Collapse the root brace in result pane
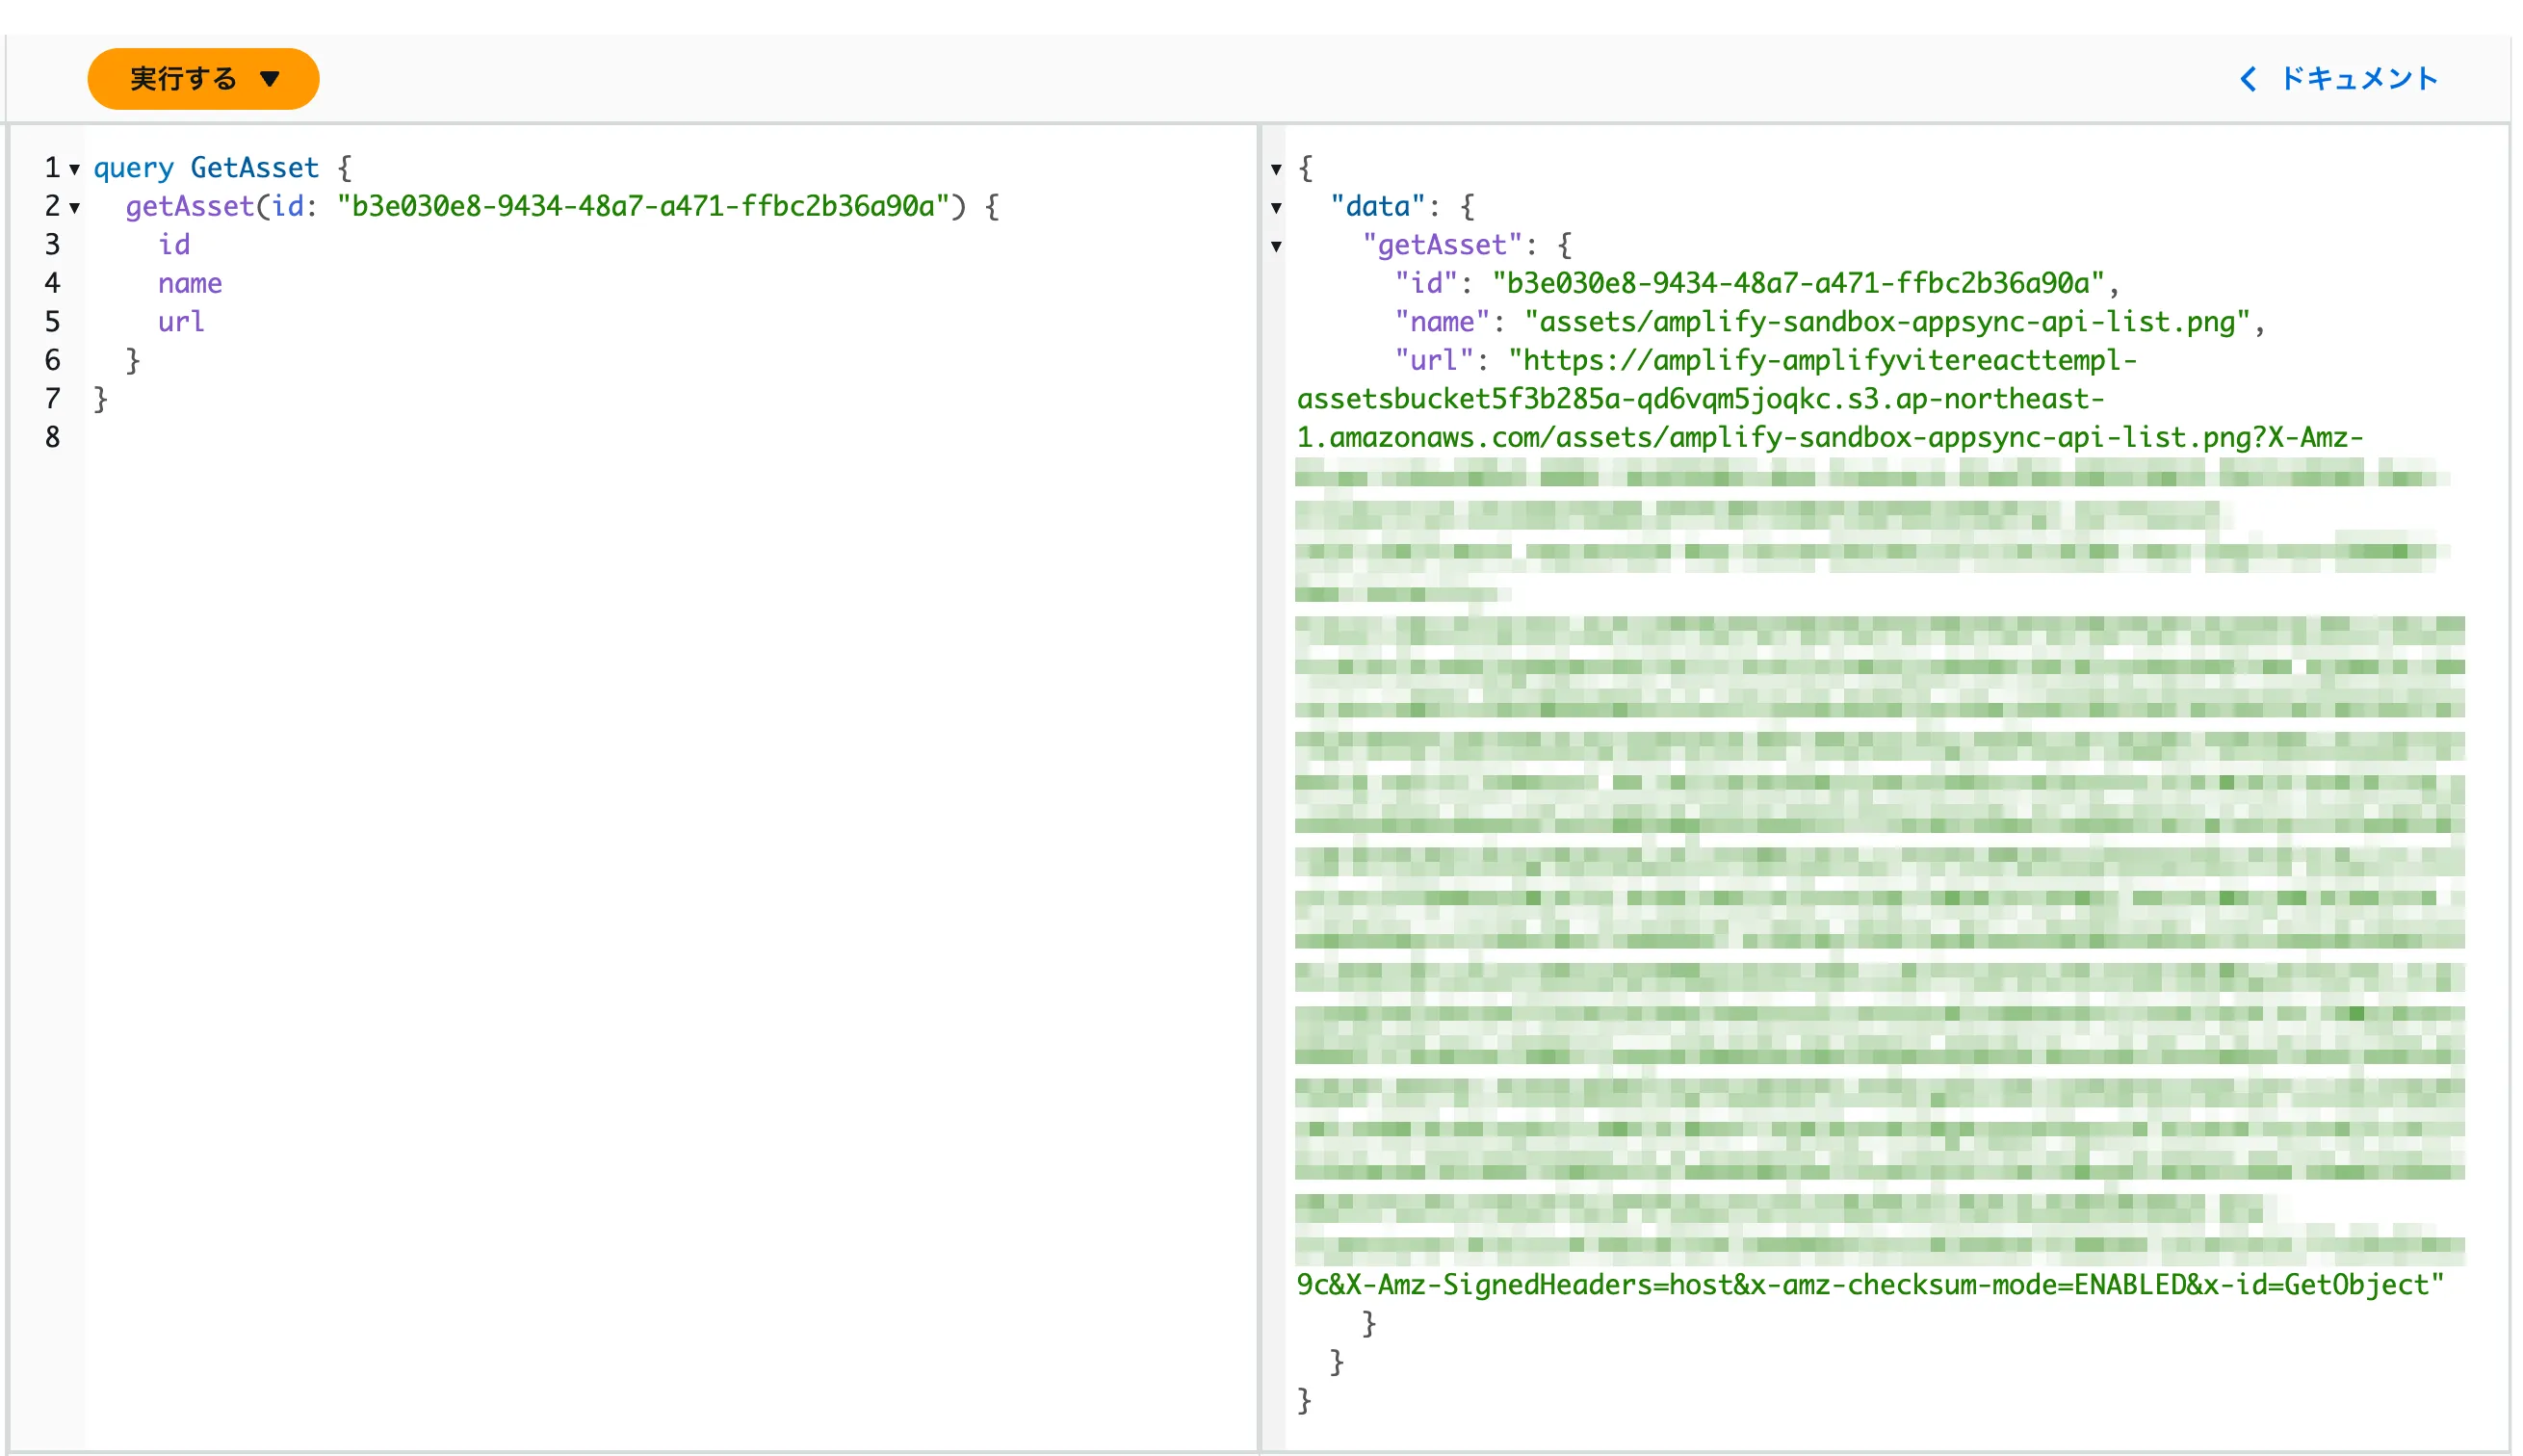2523x1456 pixels. pos(1276,169)
